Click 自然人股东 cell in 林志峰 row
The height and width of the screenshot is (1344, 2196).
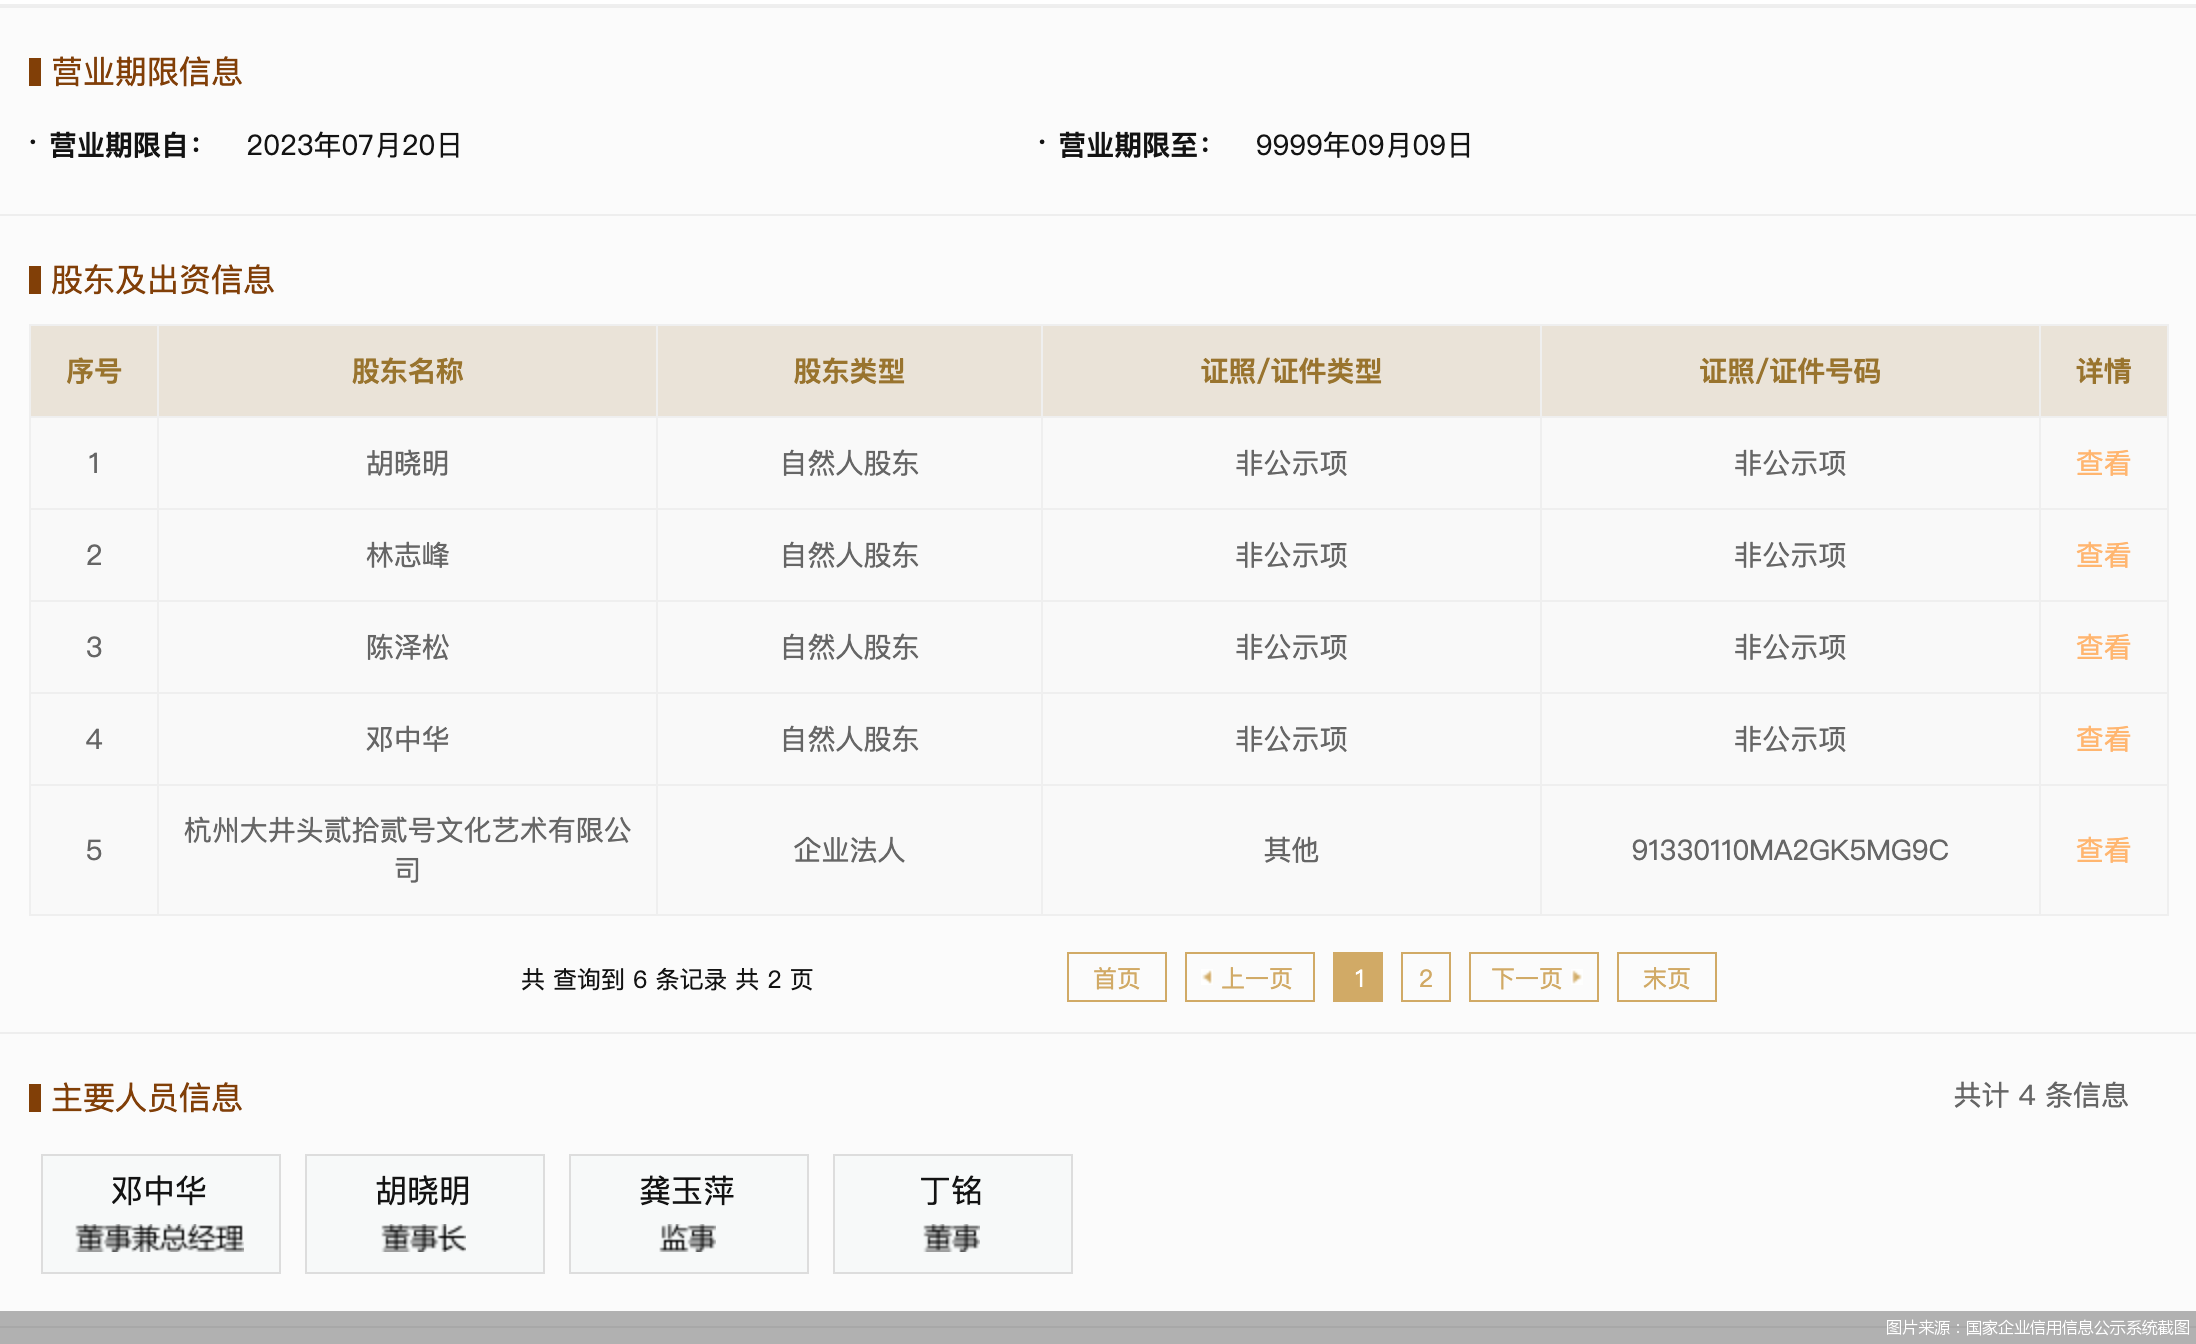coord(849,555)
